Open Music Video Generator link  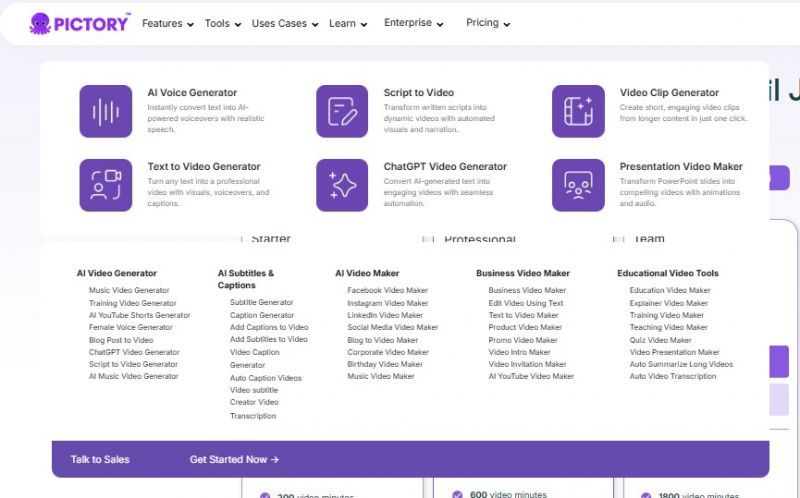pos(129,290)
